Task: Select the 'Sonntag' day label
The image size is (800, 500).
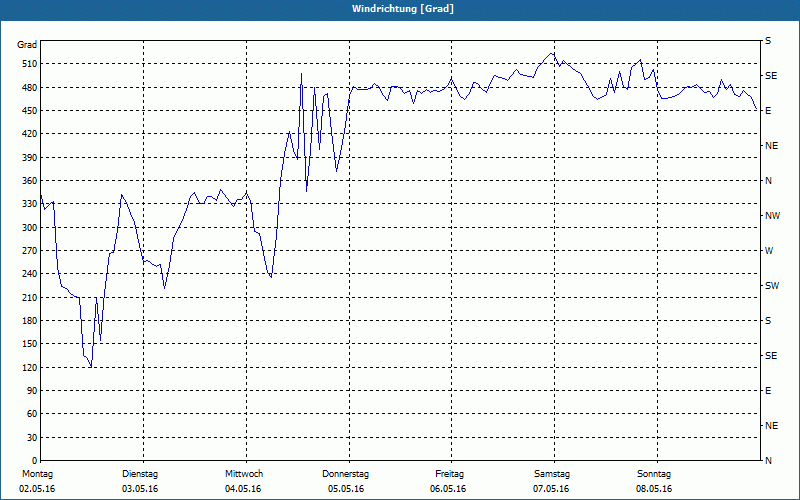Action: pos(654,474)
